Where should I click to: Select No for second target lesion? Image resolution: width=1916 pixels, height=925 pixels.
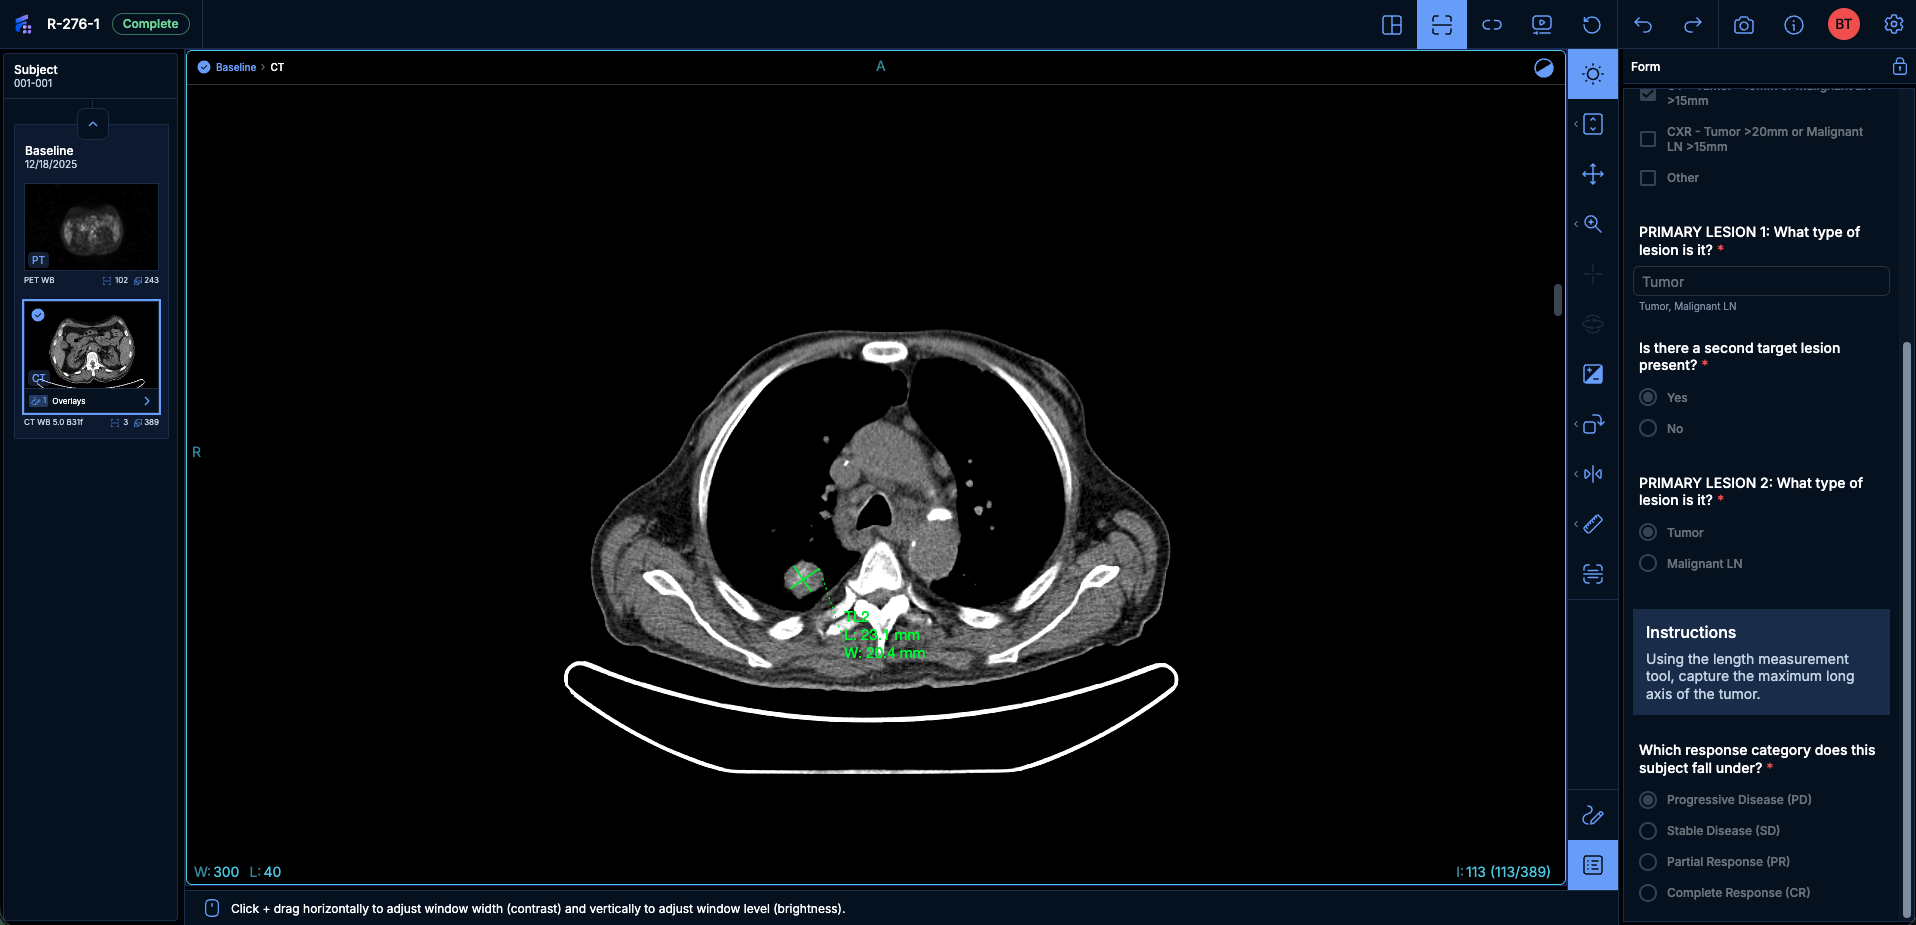[x=1648, y=429]
